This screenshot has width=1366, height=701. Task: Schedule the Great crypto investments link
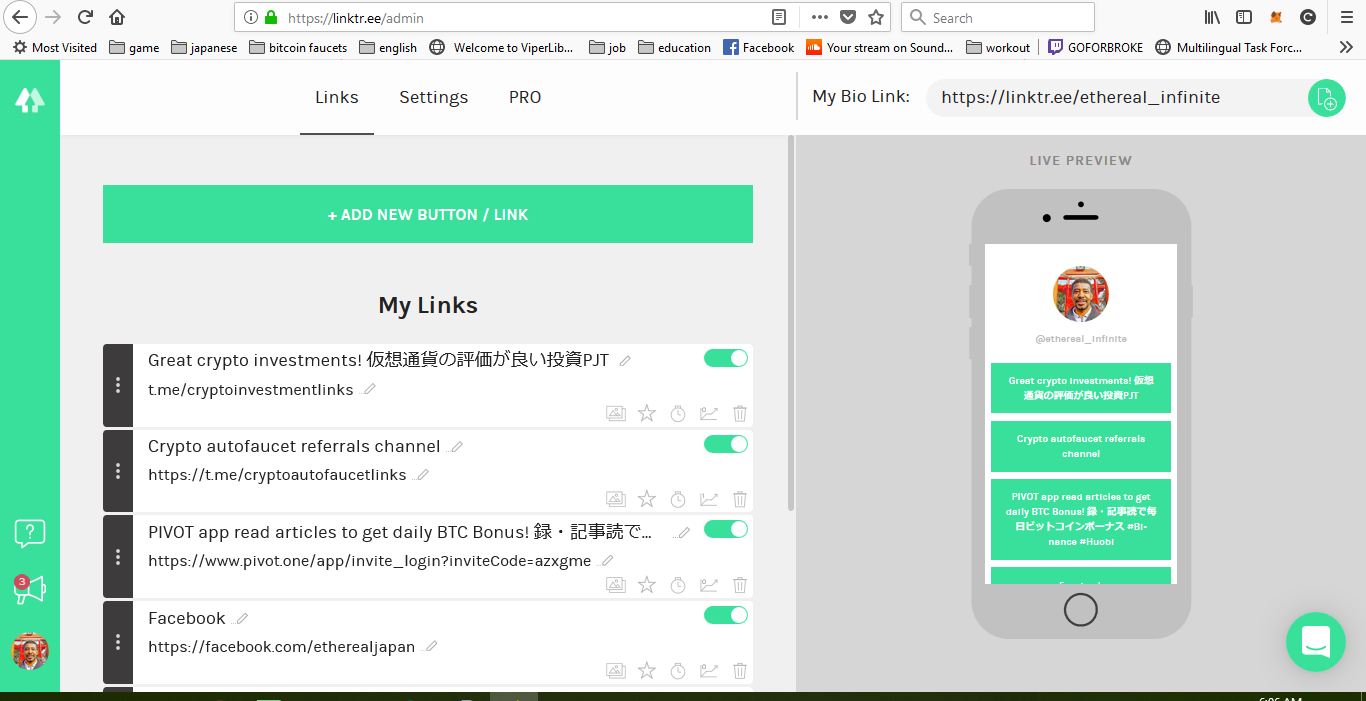(678, 413)
